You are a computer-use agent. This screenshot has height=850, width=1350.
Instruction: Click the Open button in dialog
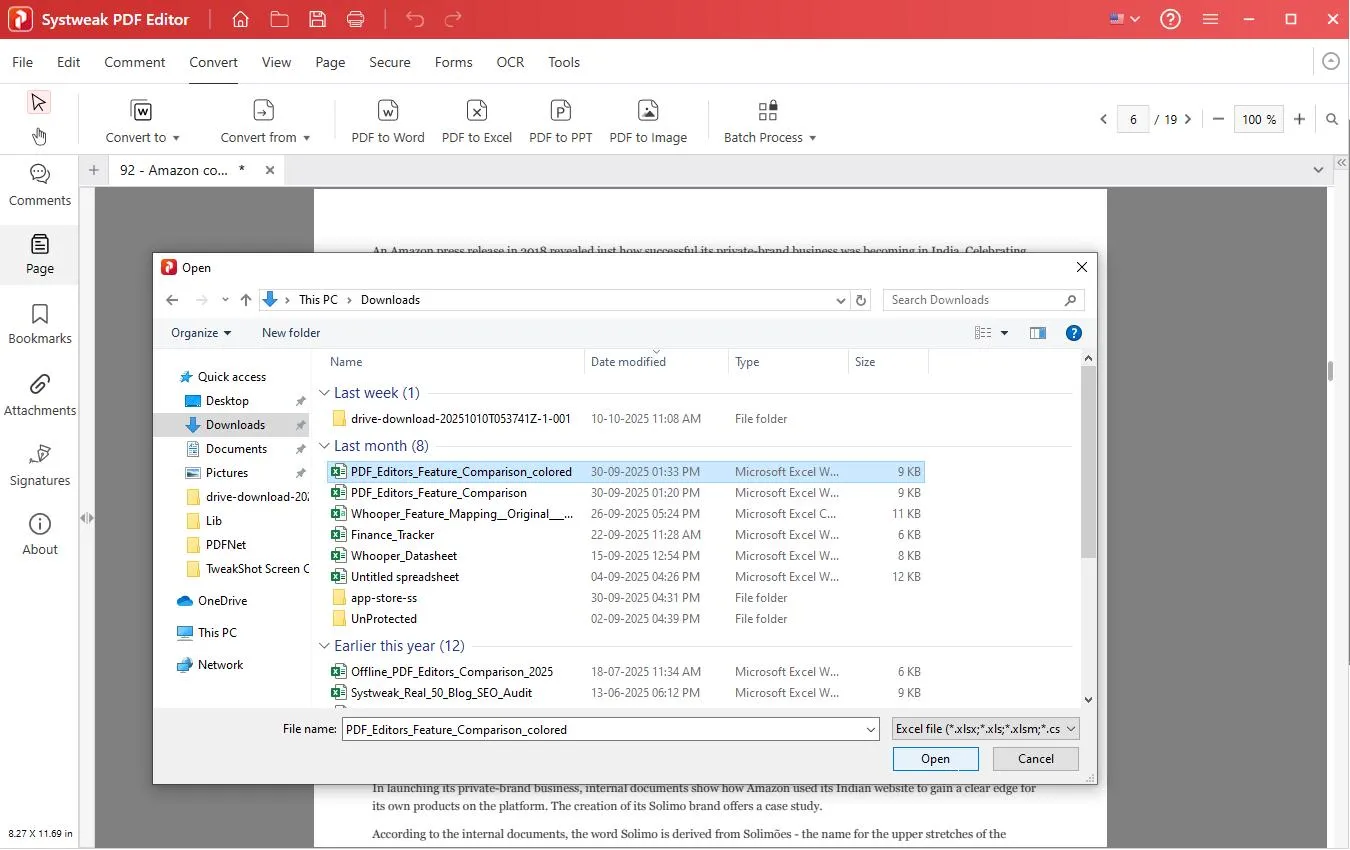point(935,759)
